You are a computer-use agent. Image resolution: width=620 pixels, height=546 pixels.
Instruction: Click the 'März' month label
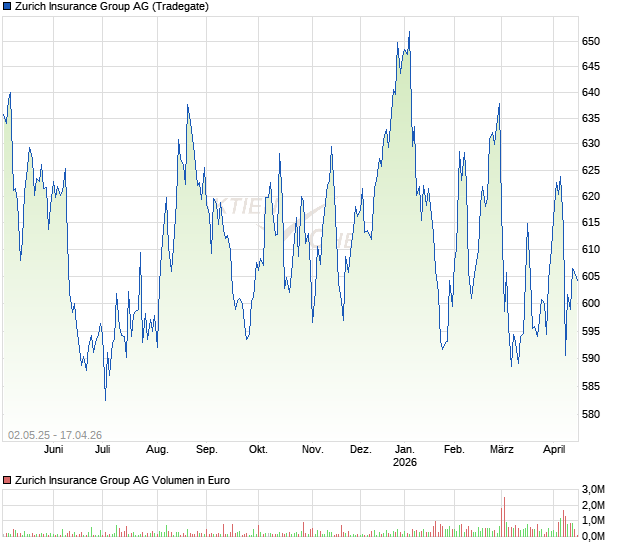coord(501,450)
